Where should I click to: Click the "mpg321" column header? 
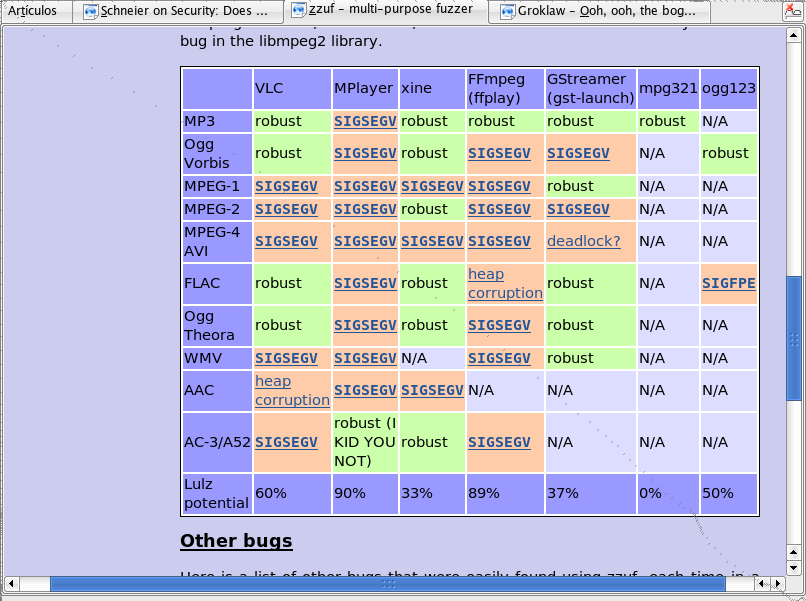tap(668, 88)
